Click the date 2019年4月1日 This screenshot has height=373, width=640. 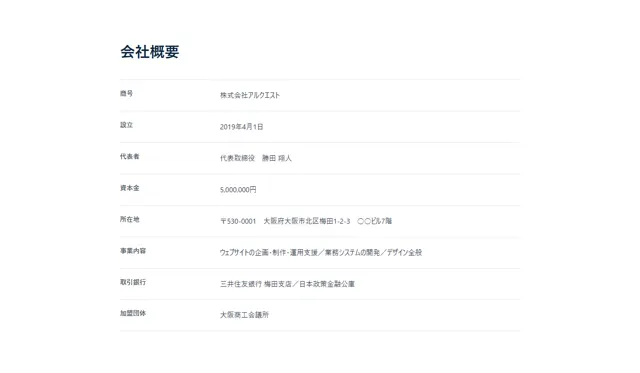tap(241, 127)
